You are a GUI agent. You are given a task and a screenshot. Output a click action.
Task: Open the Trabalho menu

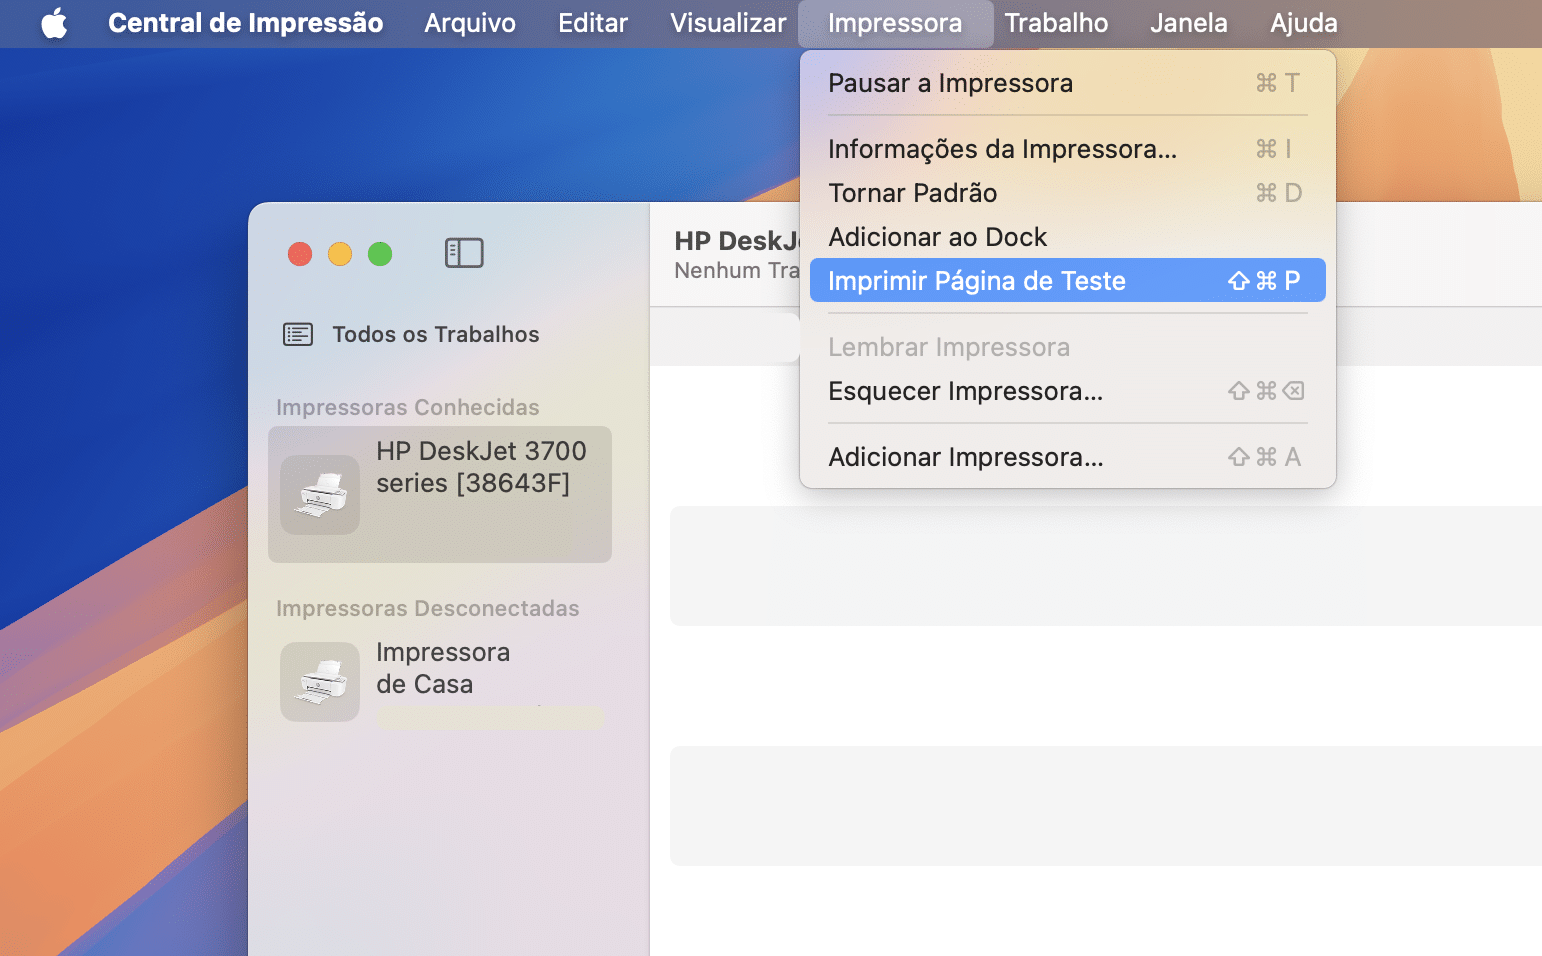coord(1056,23)
